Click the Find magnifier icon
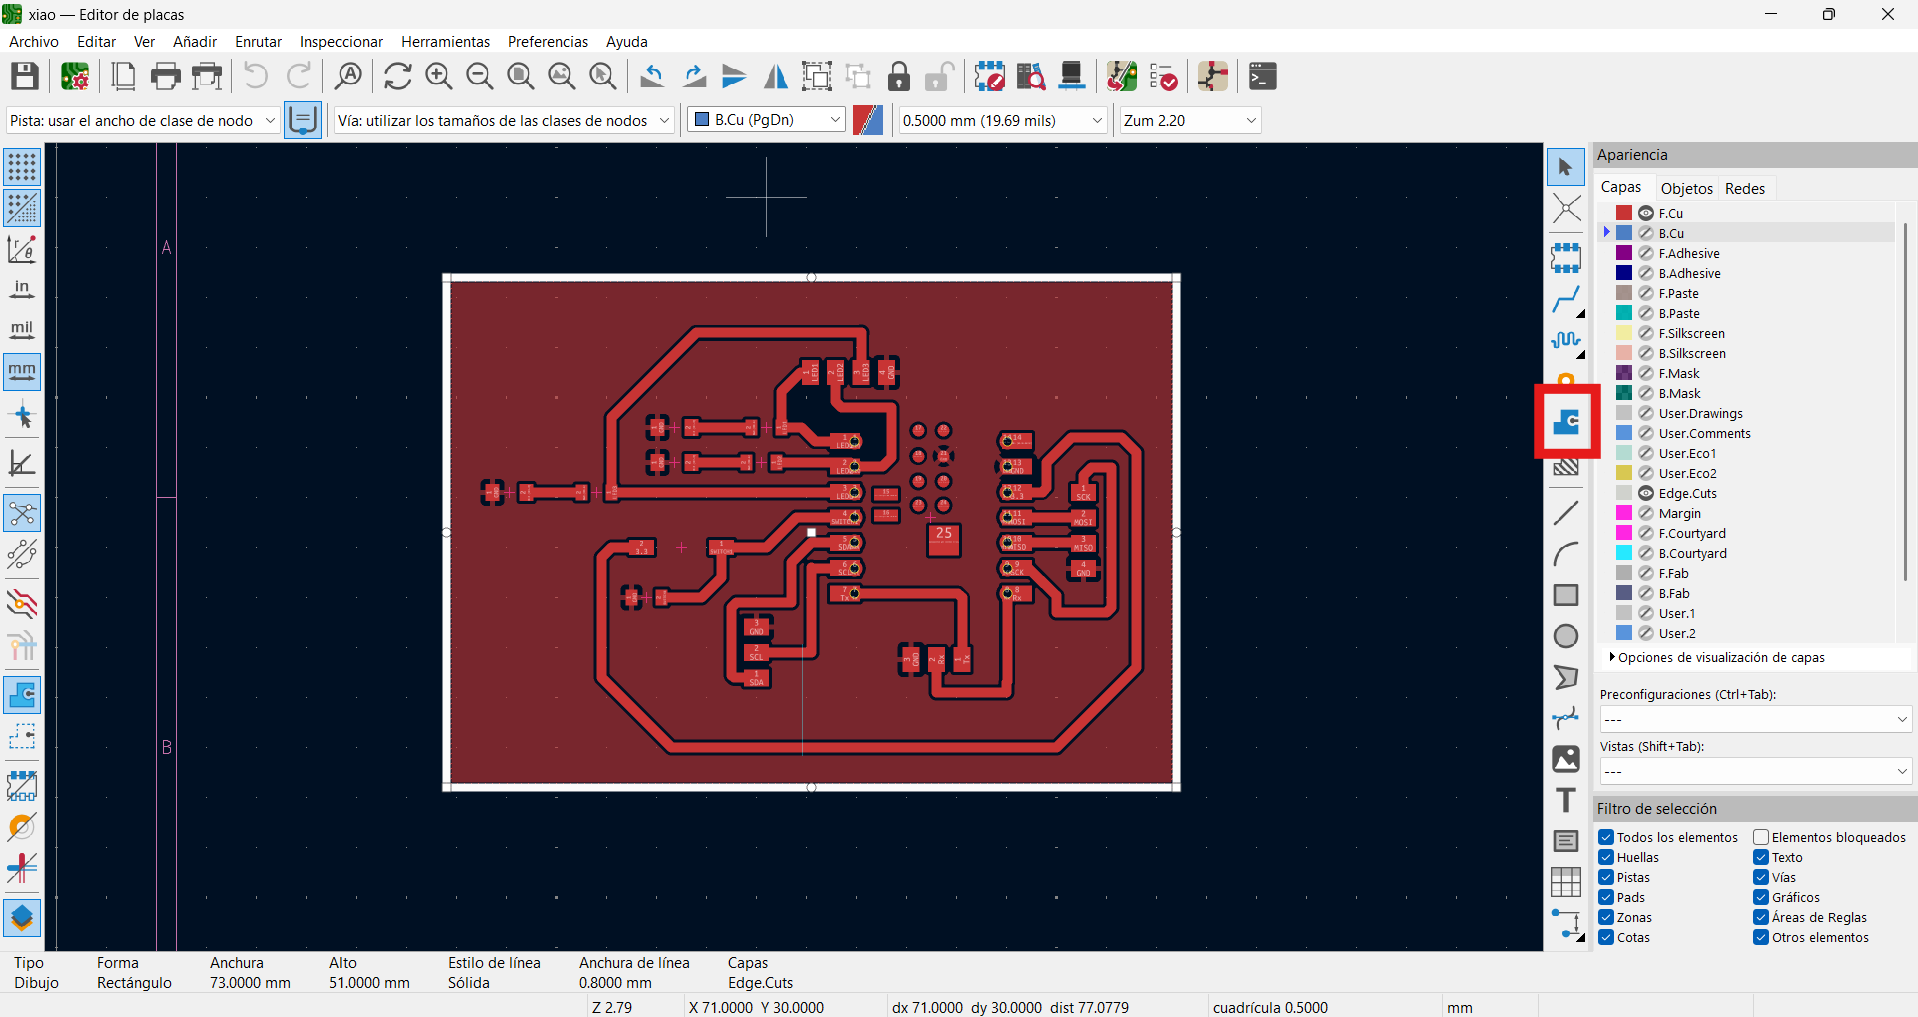 (x=348, y=76)
